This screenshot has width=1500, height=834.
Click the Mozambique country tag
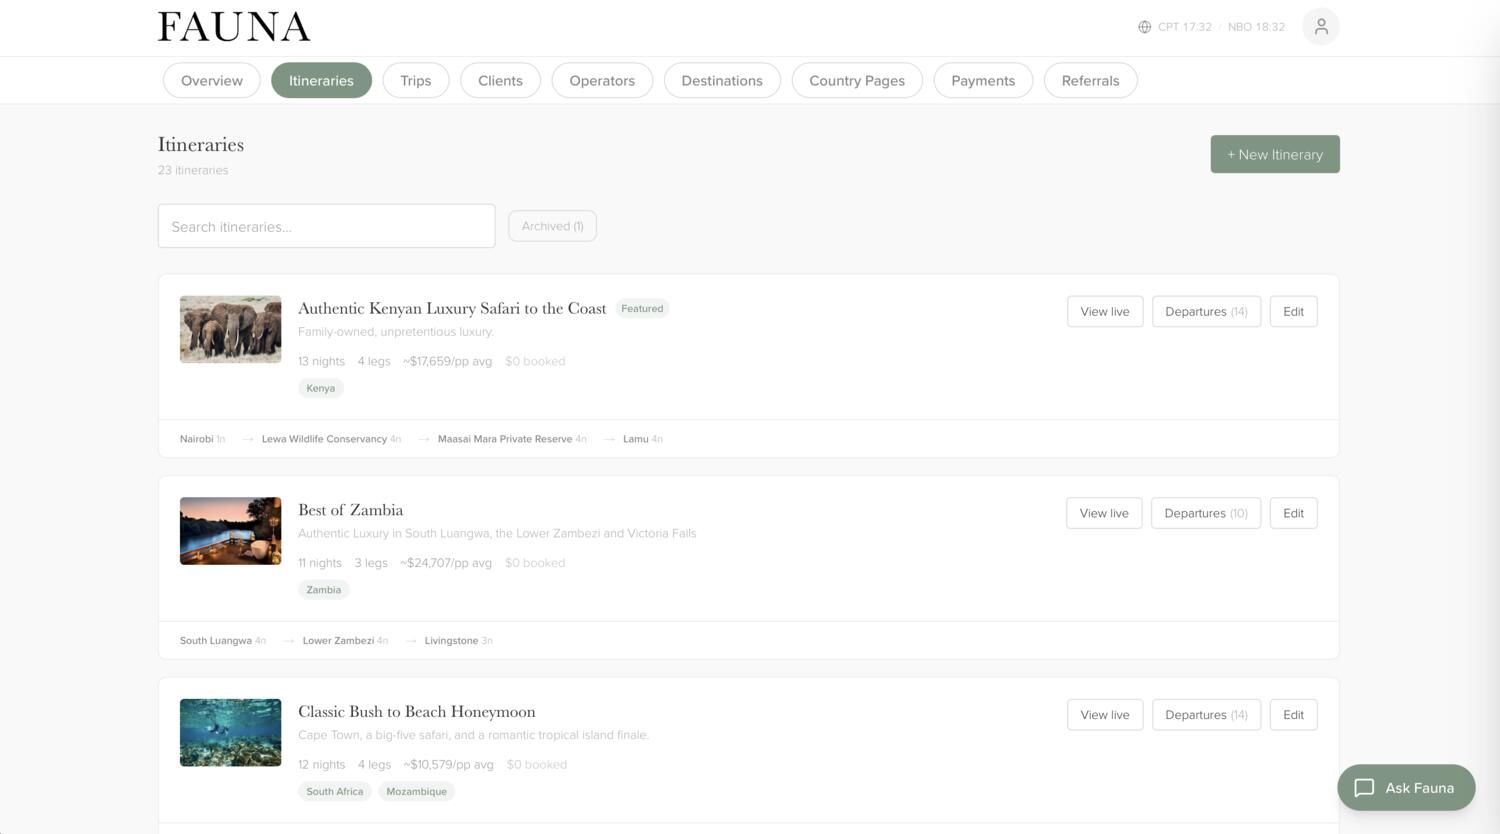416,791
